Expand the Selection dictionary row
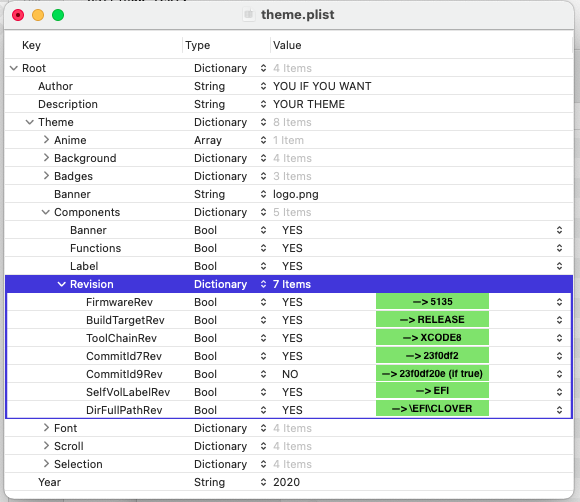580x502 pixels. coord(46,464)
